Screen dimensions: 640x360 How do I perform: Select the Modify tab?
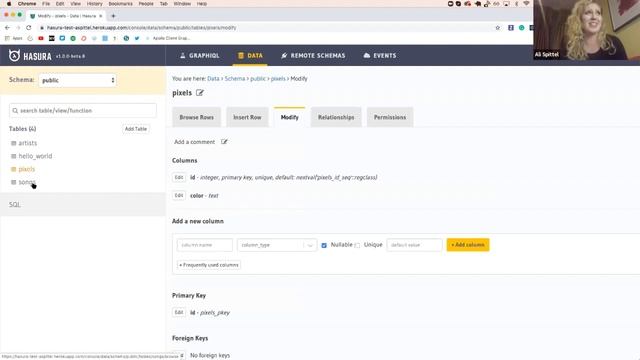[x=289, y=117]
